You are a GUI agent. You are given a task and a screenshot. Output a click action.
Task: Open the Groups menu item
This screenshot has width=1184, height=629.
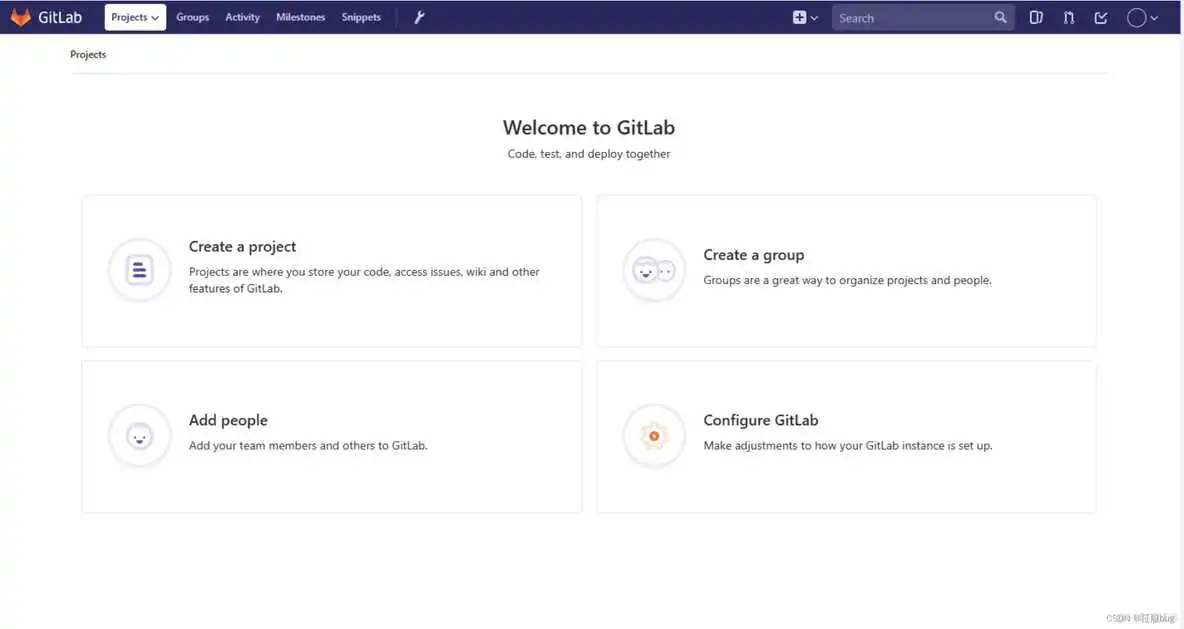(x=192, y=17)
